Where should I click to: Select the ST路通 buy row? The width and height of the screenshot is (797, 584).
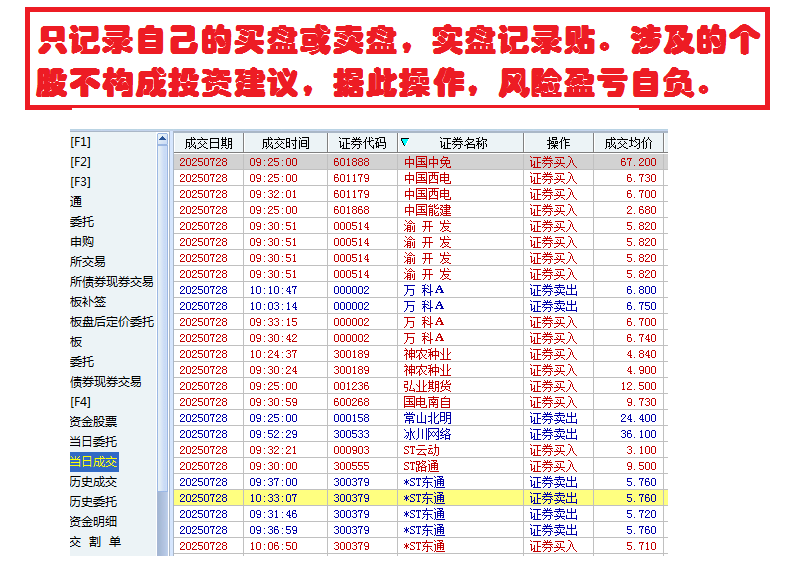(x=420, y=466)
